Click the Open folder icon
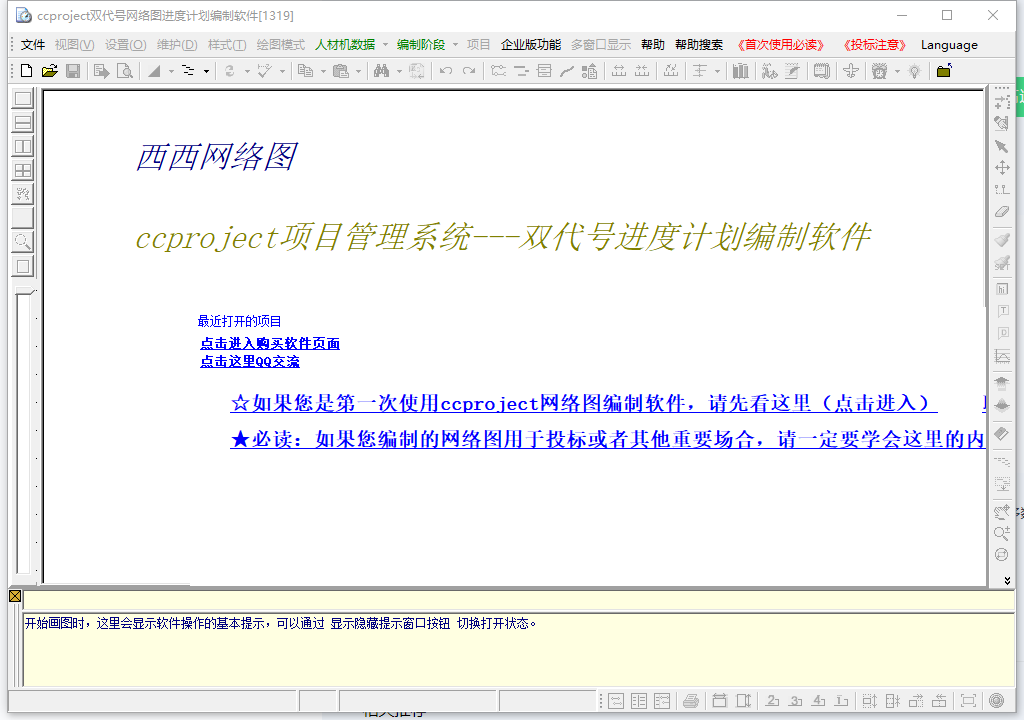This screenshot has height=720, width=1024. pyautogui.click(x=49, y=71)
